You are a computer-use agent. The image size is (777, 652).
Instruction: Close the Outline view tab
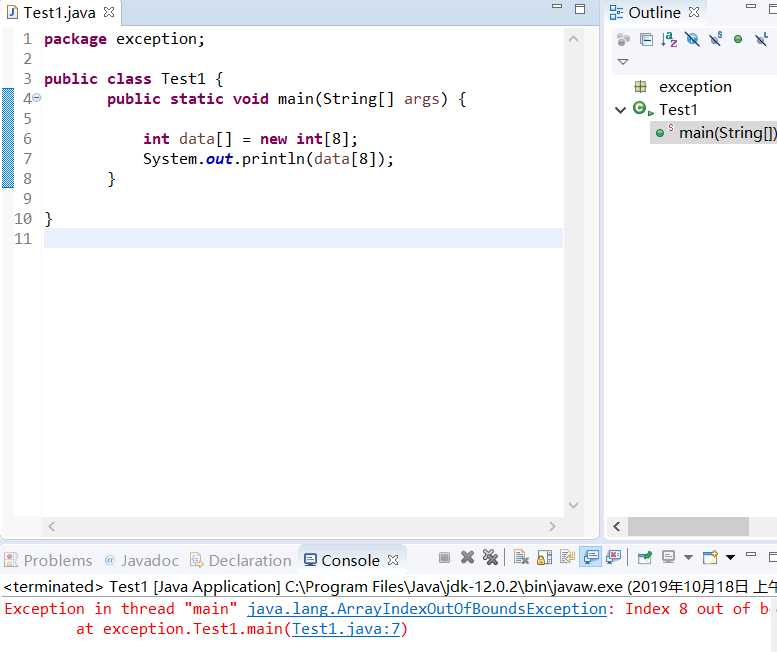[694, 12]
